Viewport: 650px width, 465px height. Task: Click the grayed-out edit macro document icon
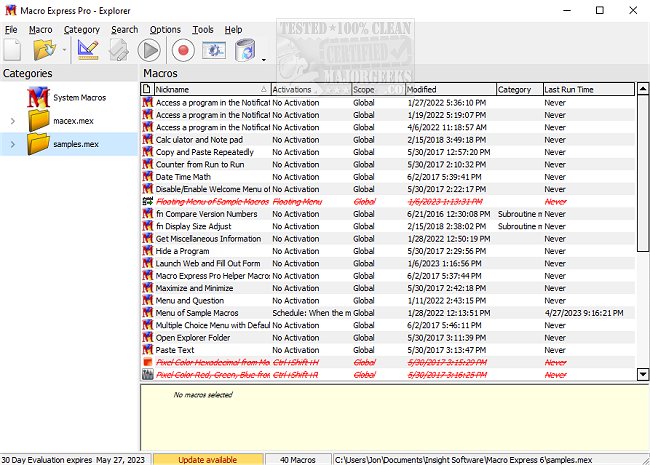(x=119, y=50)
